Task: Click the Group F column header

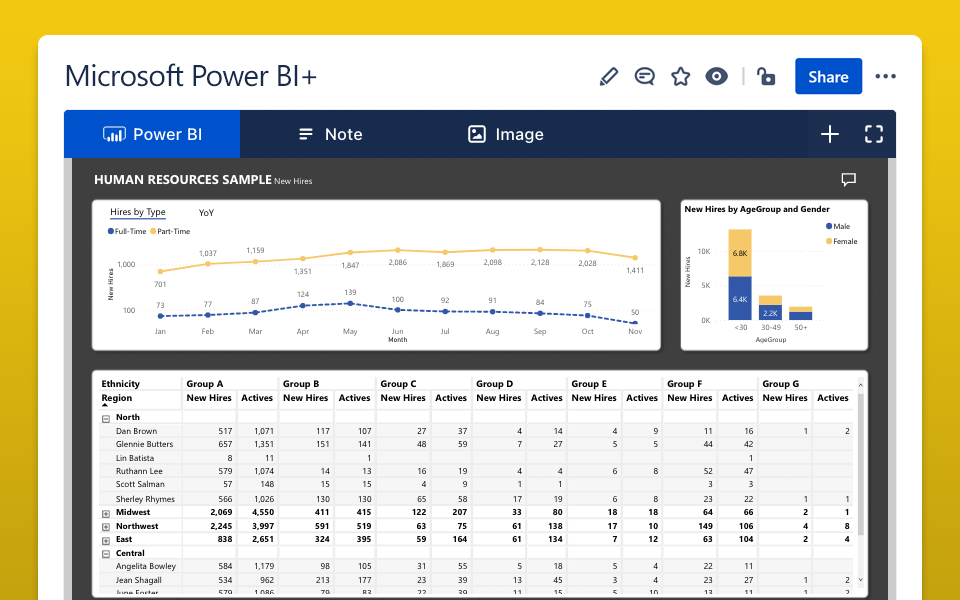Action: (684, 384)
